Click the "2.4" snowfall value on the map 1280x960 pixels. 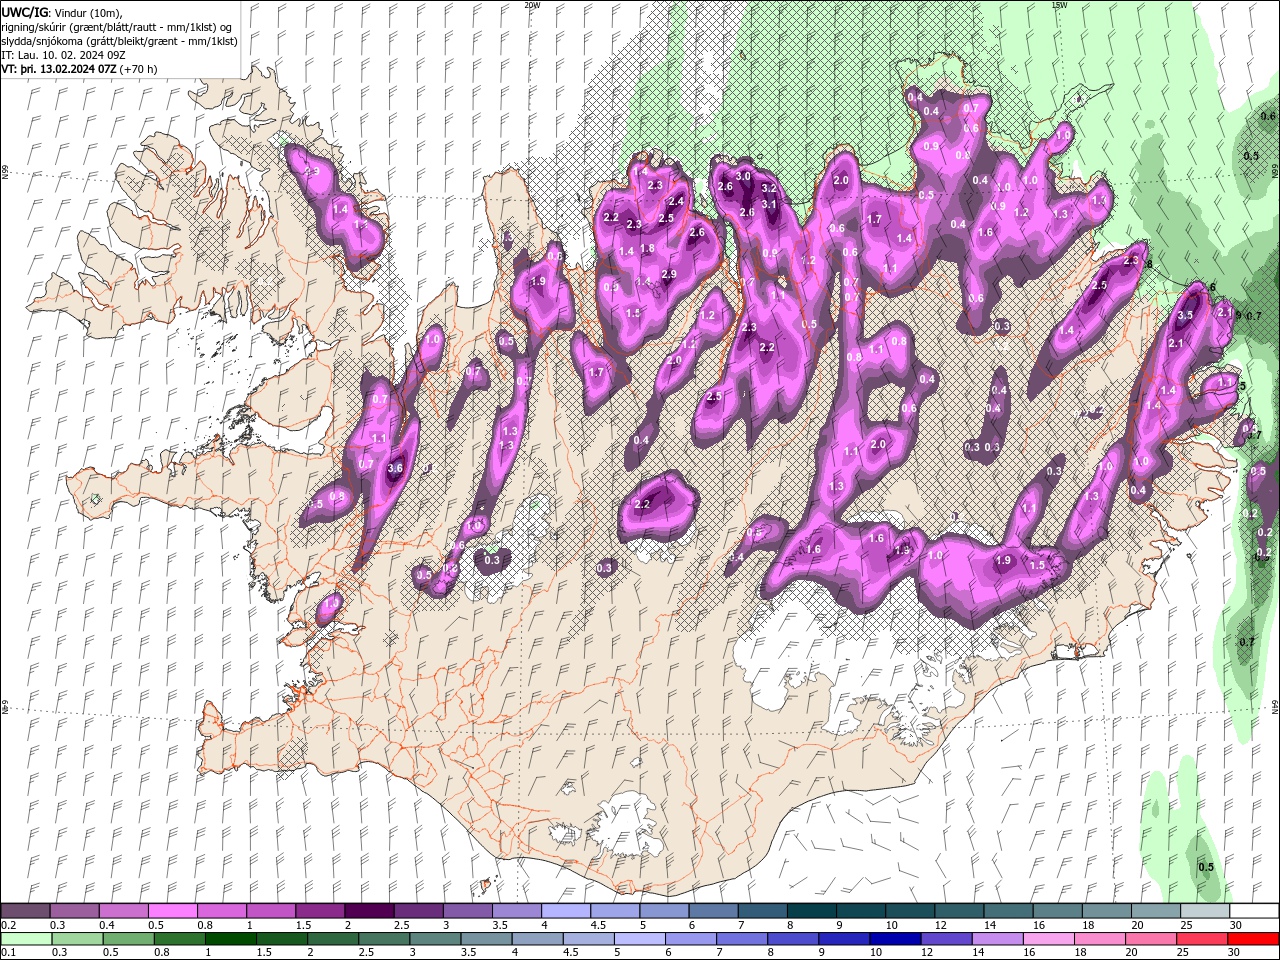point(676,201)
